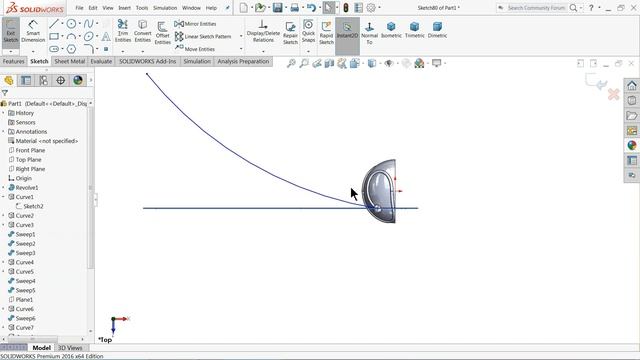Screen dimensions: 640x360
Task: Select the Line sketch tool
Action: tap(53, 24)
